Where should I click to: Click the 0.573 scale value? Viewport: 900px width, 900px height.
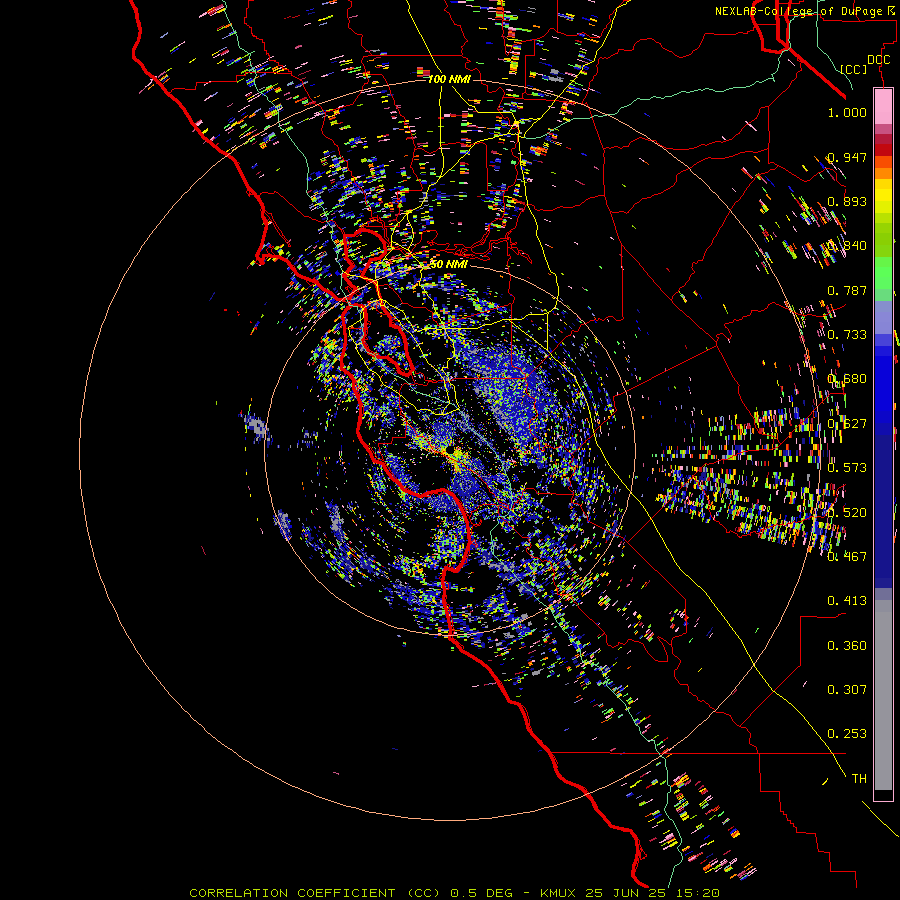[x=847, y=468]
